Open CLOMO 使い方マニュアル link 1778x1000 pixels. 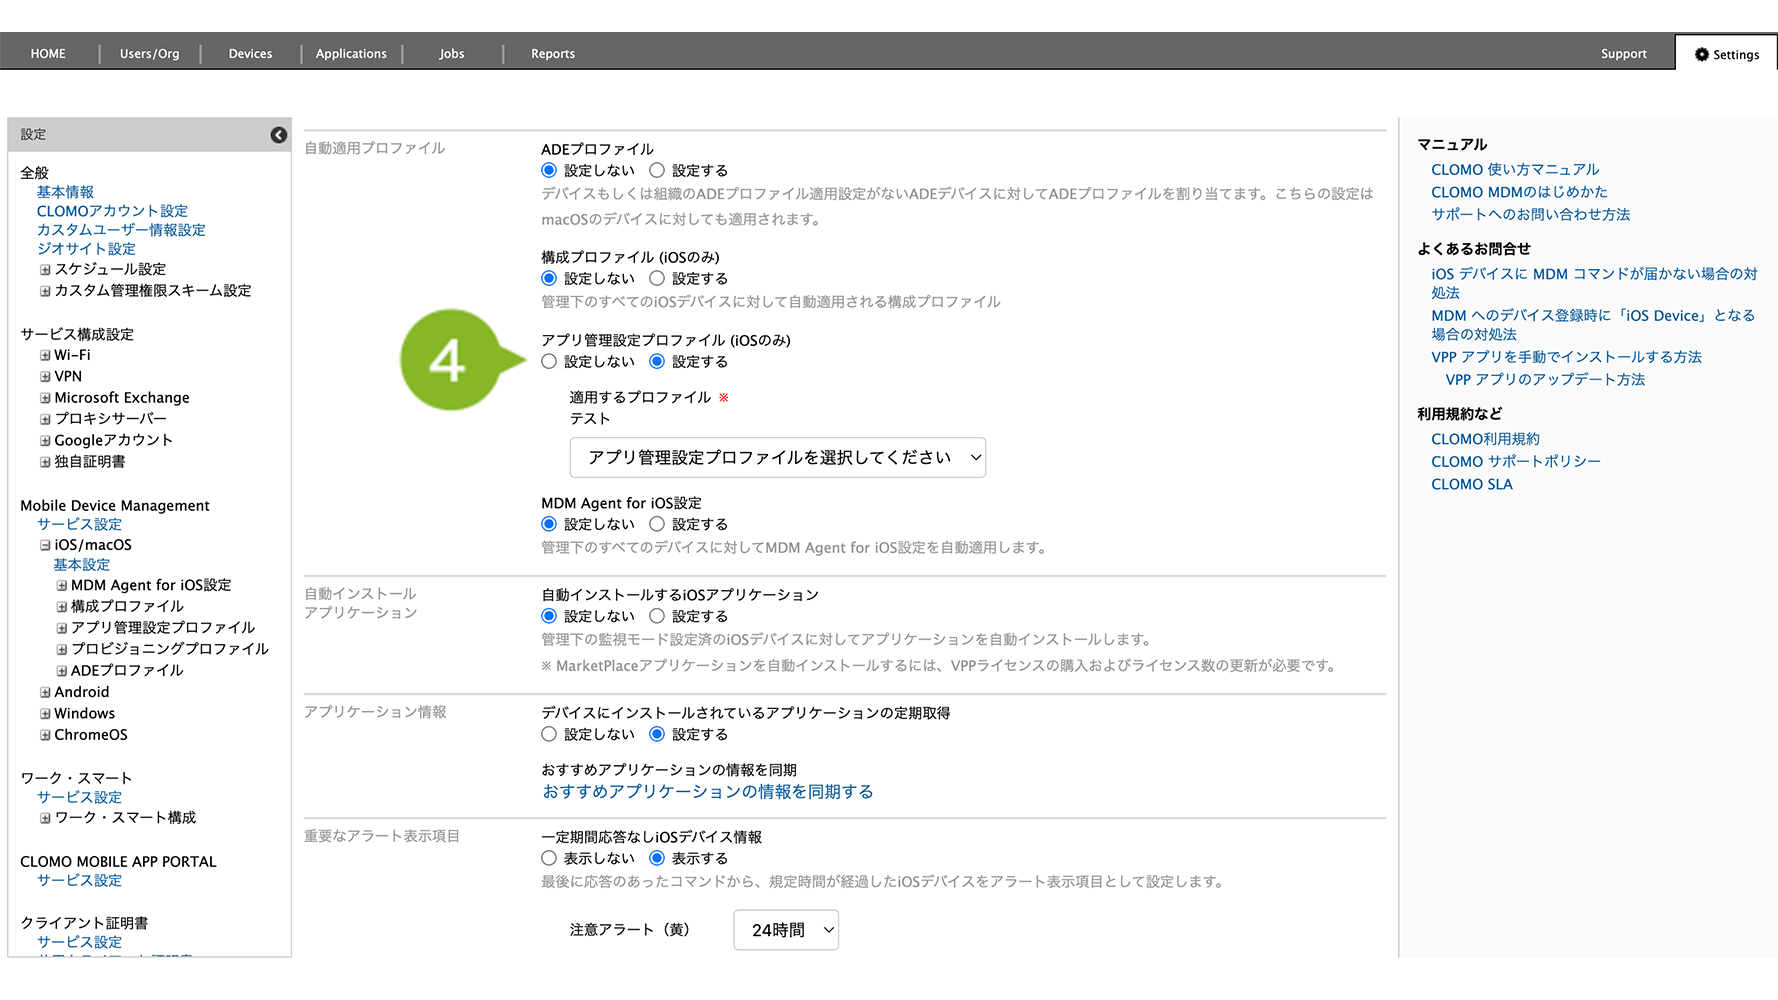pyautogui.click(x=1514, y=170)
